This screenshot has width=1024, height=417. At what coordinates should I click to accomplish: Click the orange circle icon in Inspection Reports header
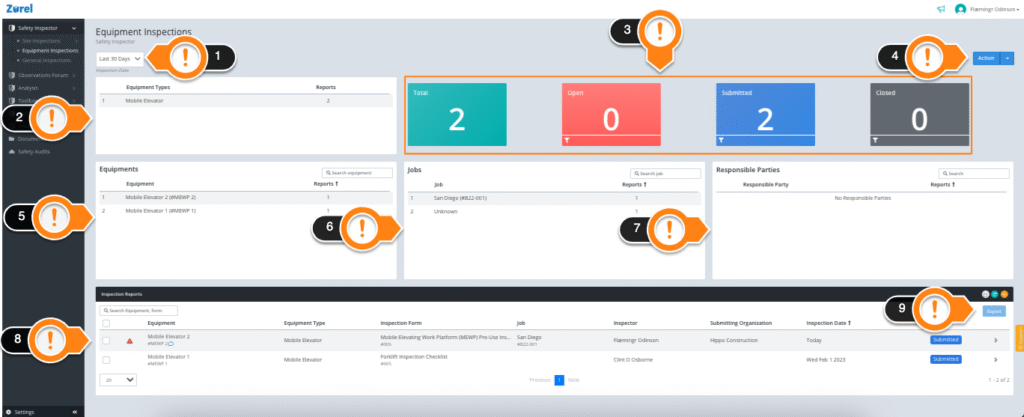pos(1004,294)
